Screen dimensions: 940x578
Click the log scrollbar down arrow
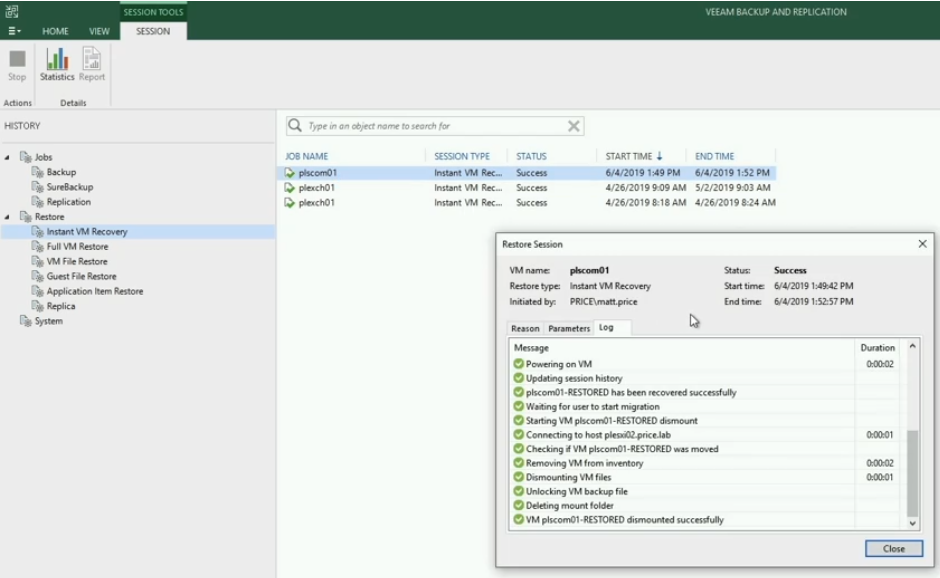click(x=912, y=523)
